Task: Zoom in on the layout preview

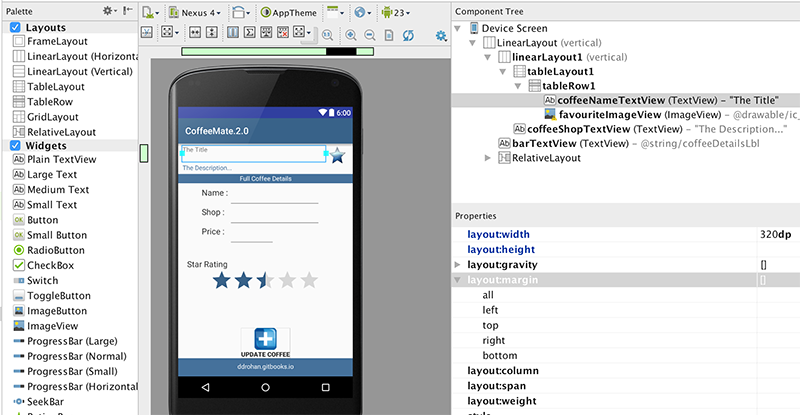Action: point(351,35)
